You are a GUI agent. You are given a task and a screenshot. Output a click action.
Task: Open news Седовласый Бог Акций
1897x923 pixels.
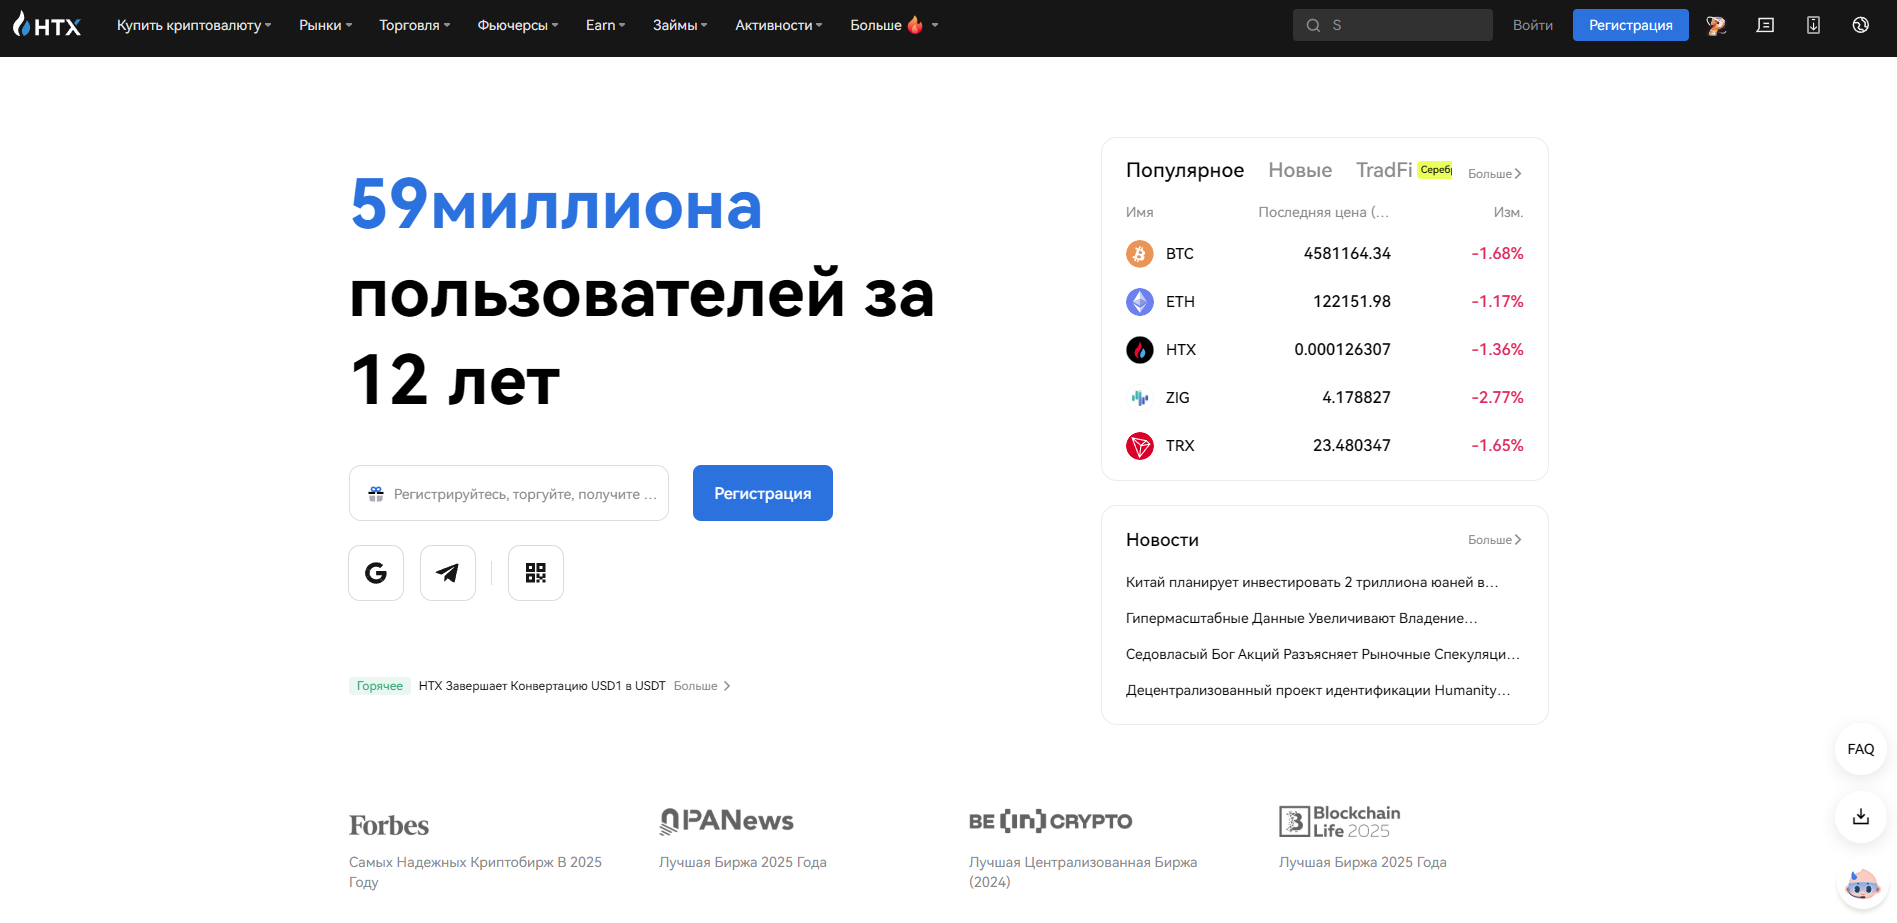click(1323, 654)
